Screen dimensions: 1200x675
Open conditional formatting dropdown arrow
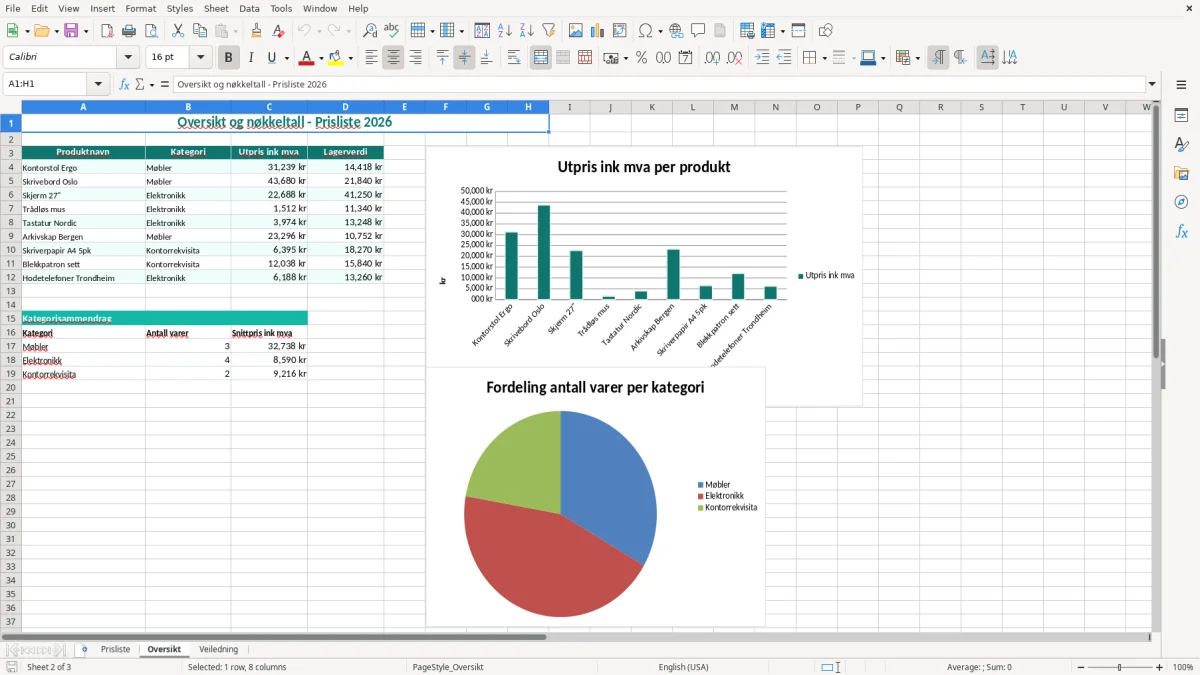(x=917, y=58)
